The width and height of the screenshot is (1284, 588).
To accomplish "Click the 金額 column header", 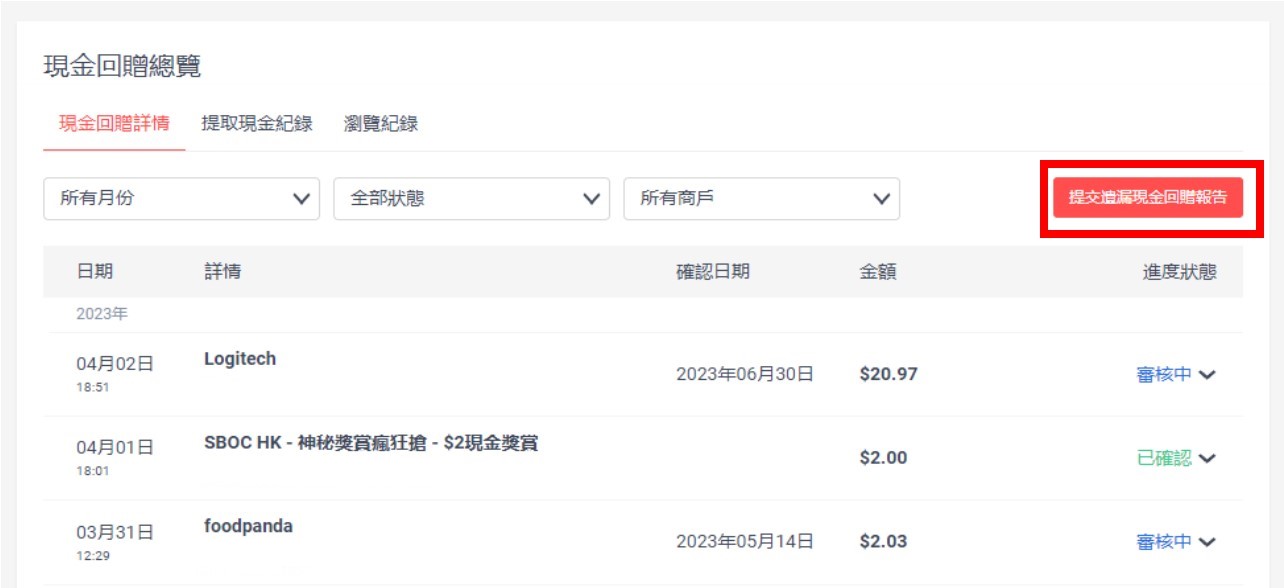I will [x=878, y=272].
